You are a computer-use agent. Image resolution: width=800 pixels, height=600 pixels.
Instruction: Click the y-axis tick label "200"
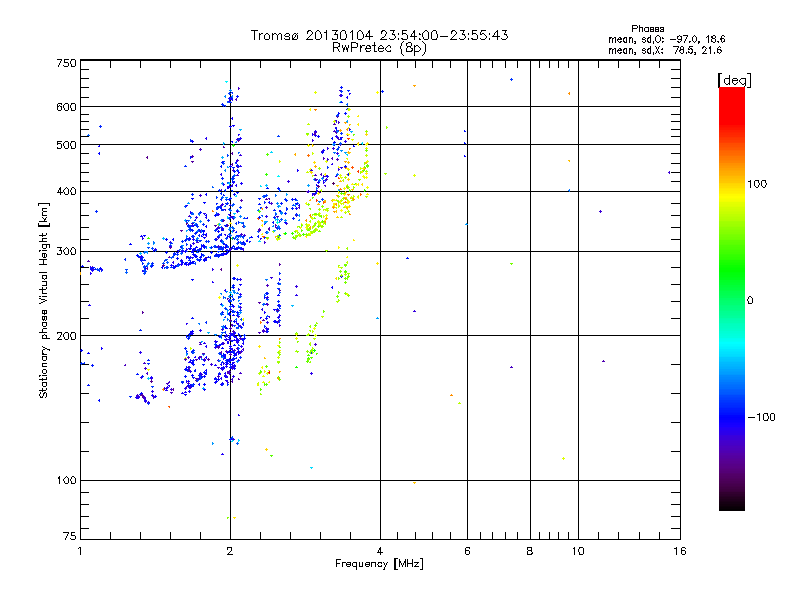(66, 336)
